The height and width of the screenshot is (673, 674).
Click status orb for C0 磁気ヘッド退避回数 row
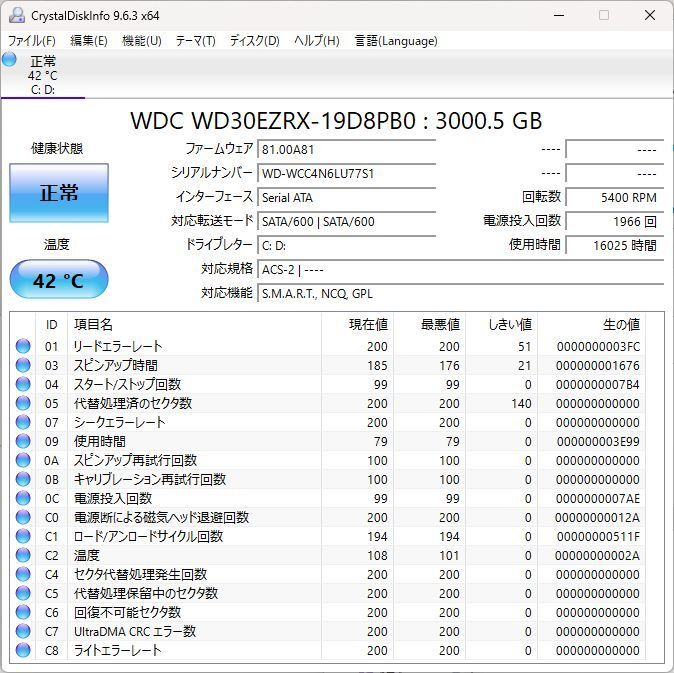pyautogui.click(x=23, y=517)
